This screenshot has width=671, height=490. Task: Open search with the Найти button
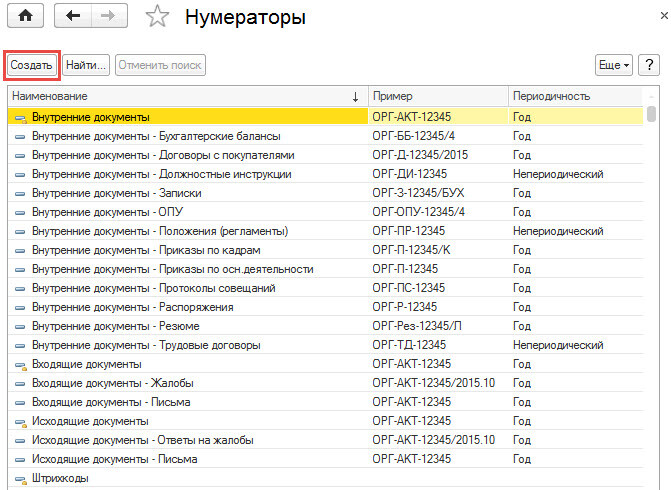click(x=86, y=65)
